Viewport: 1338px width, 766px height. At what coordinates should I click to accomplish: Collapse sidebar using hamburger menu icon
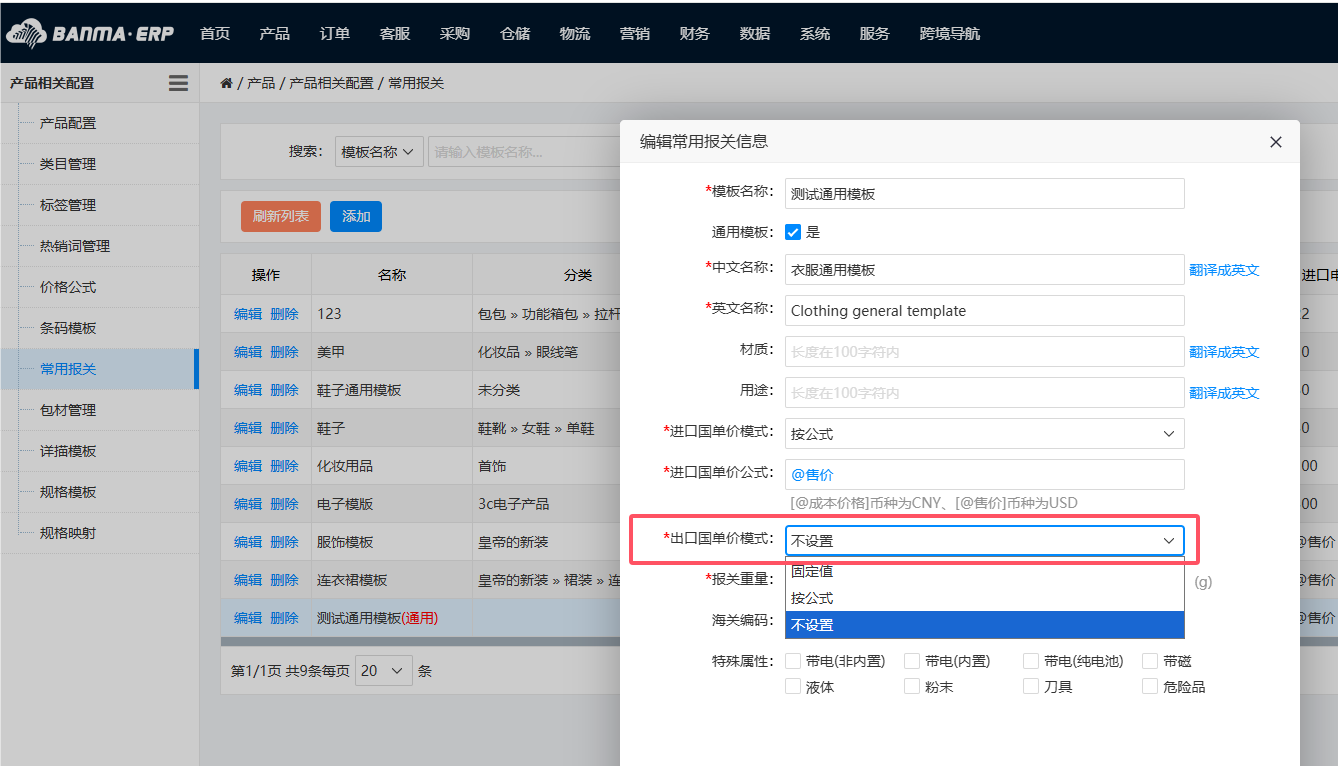click(x=178, y=84)
